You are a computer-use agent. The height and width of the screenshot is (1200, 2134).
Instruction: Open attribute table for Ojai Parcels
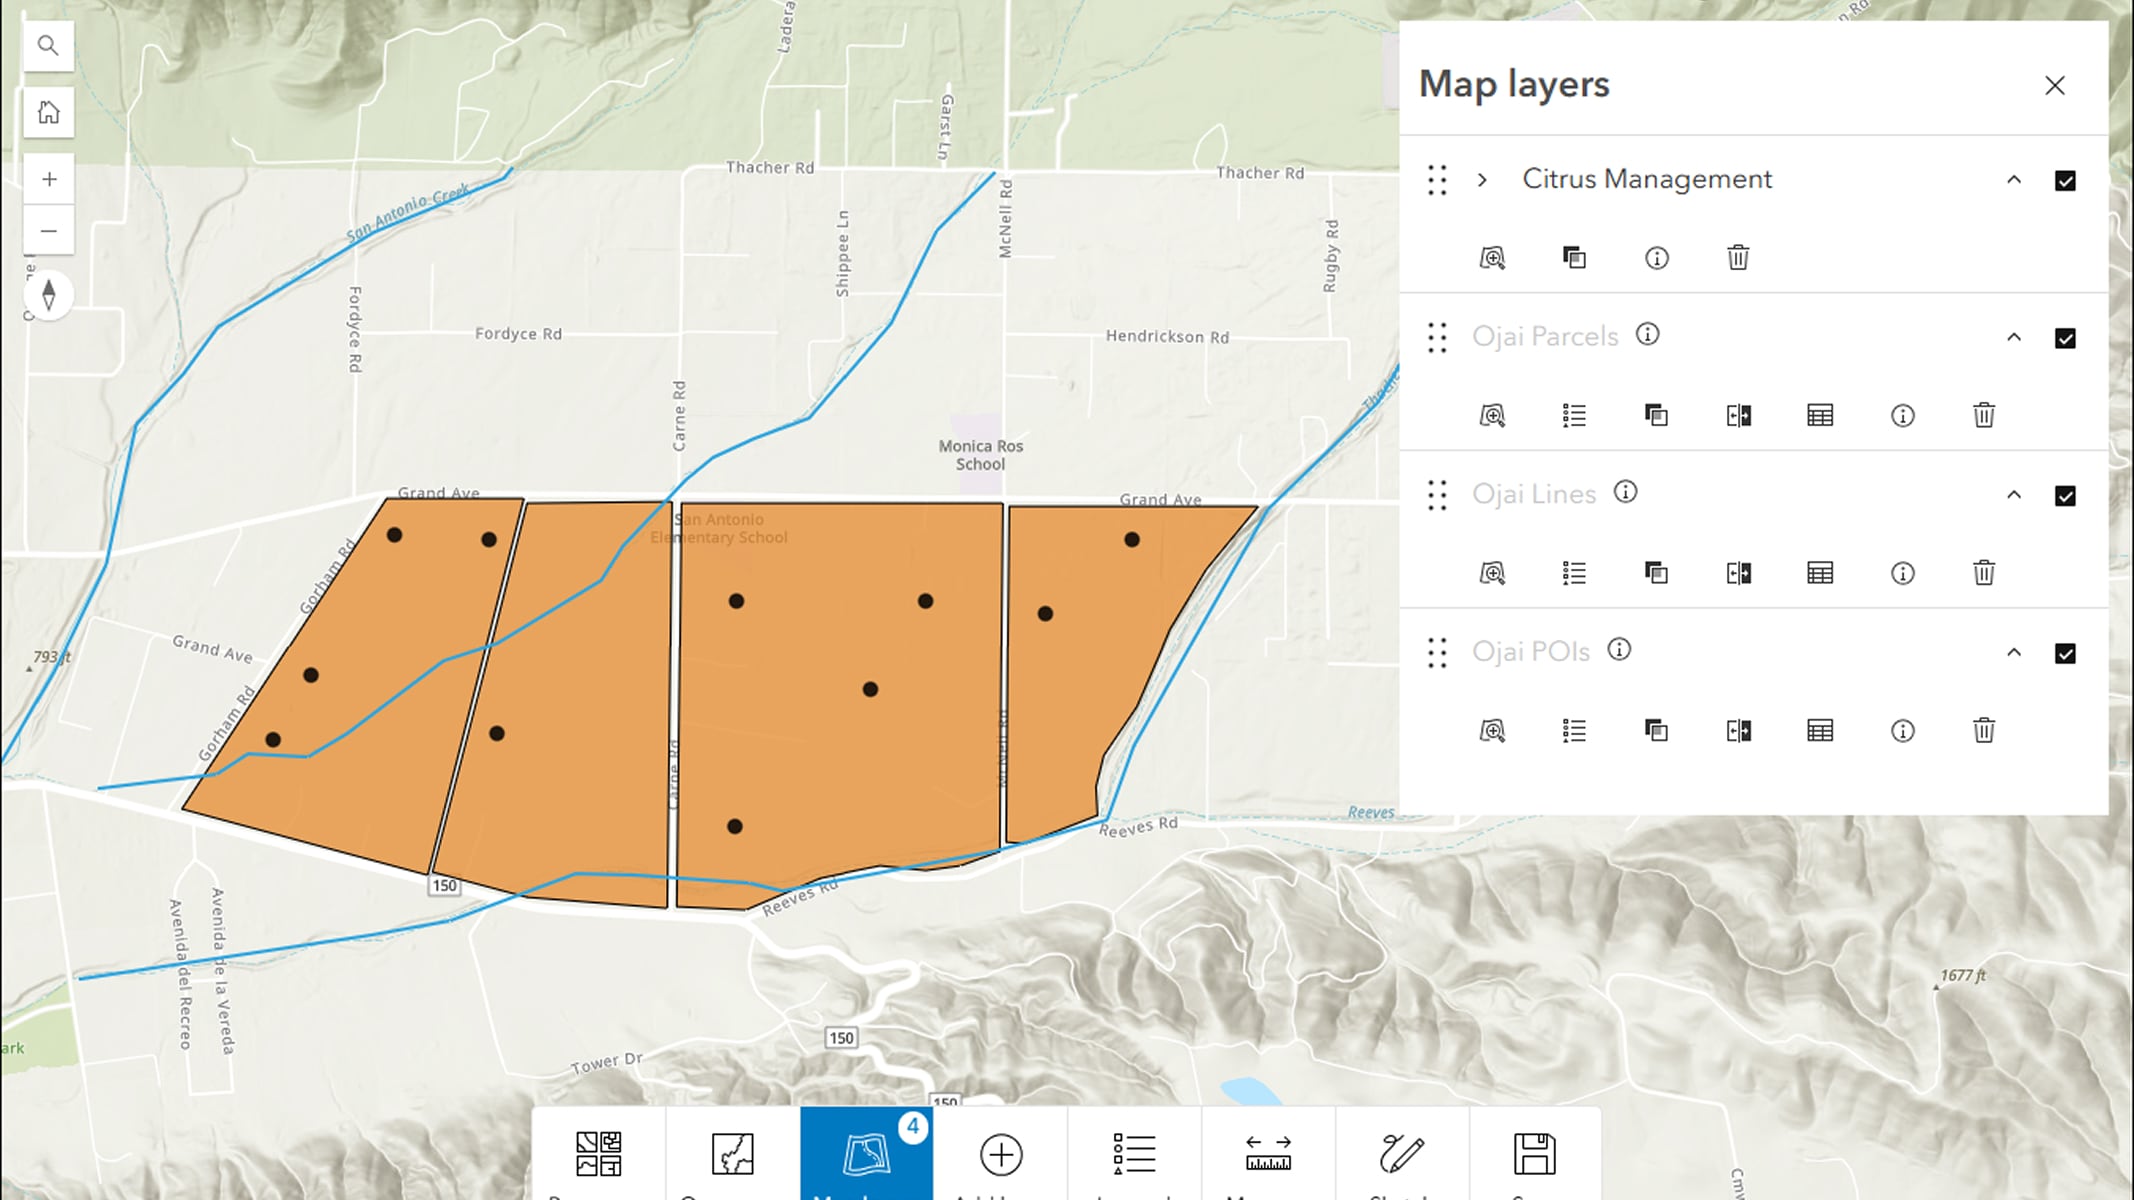point(1820,416)
